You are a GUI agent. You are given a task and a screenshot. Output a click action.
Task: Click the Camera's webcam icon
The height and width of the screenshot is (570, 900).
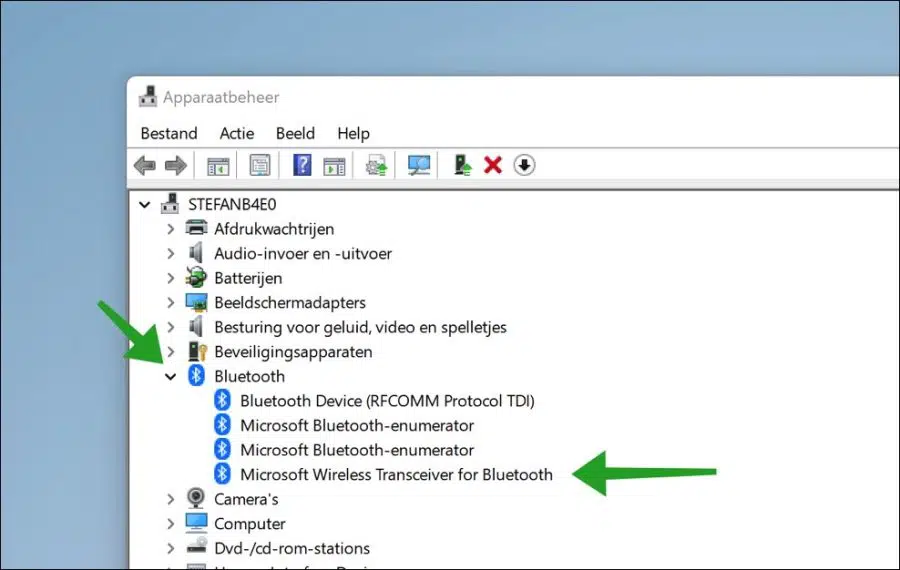tap(196, 498)
